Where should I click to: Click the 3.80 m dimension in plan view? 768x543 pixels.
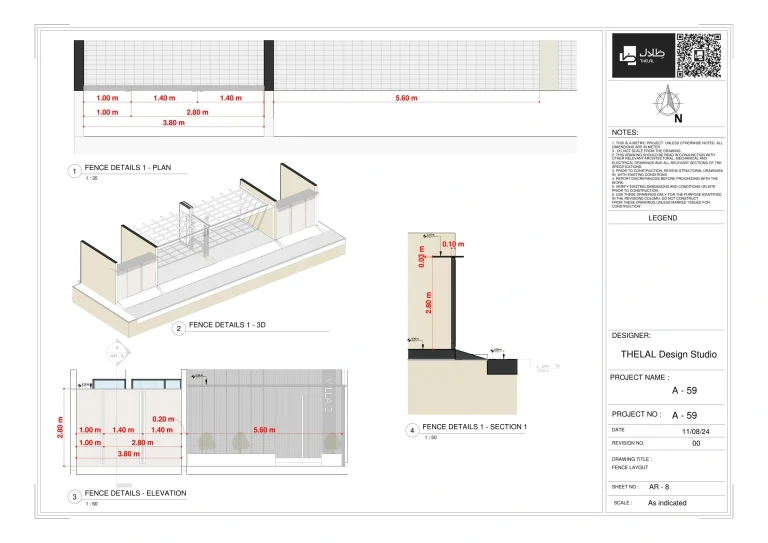pyautogui.click(x=173, y=123)
